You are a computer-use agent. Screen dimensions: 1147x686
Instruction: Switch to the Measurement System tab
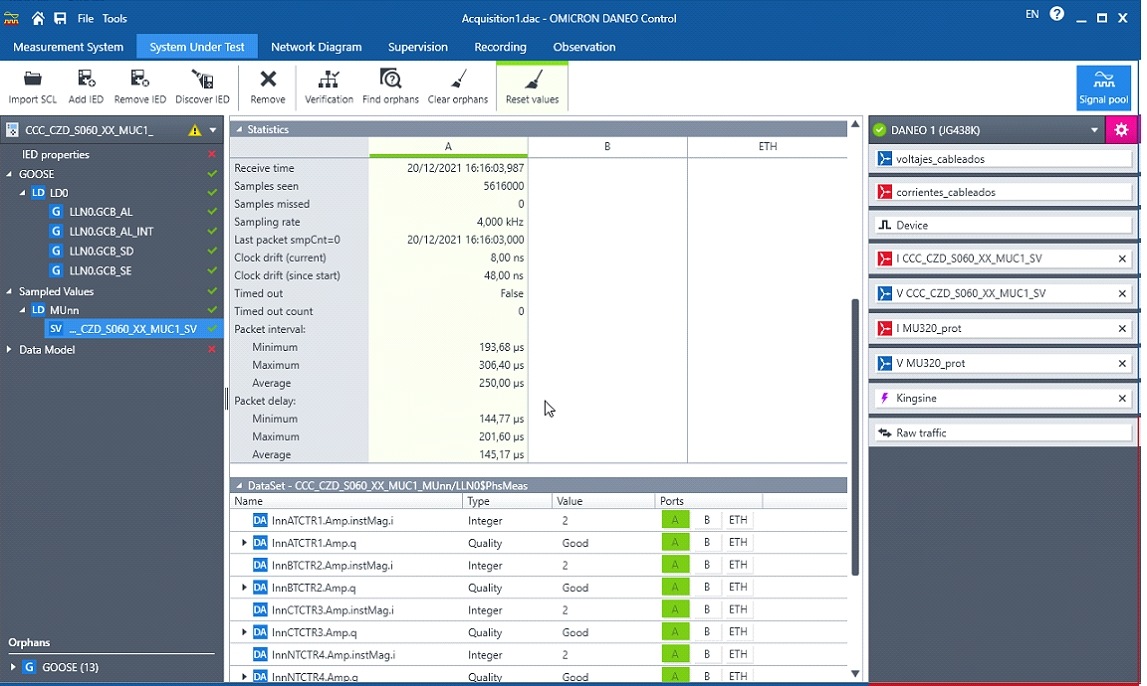(x=68, y=47)
